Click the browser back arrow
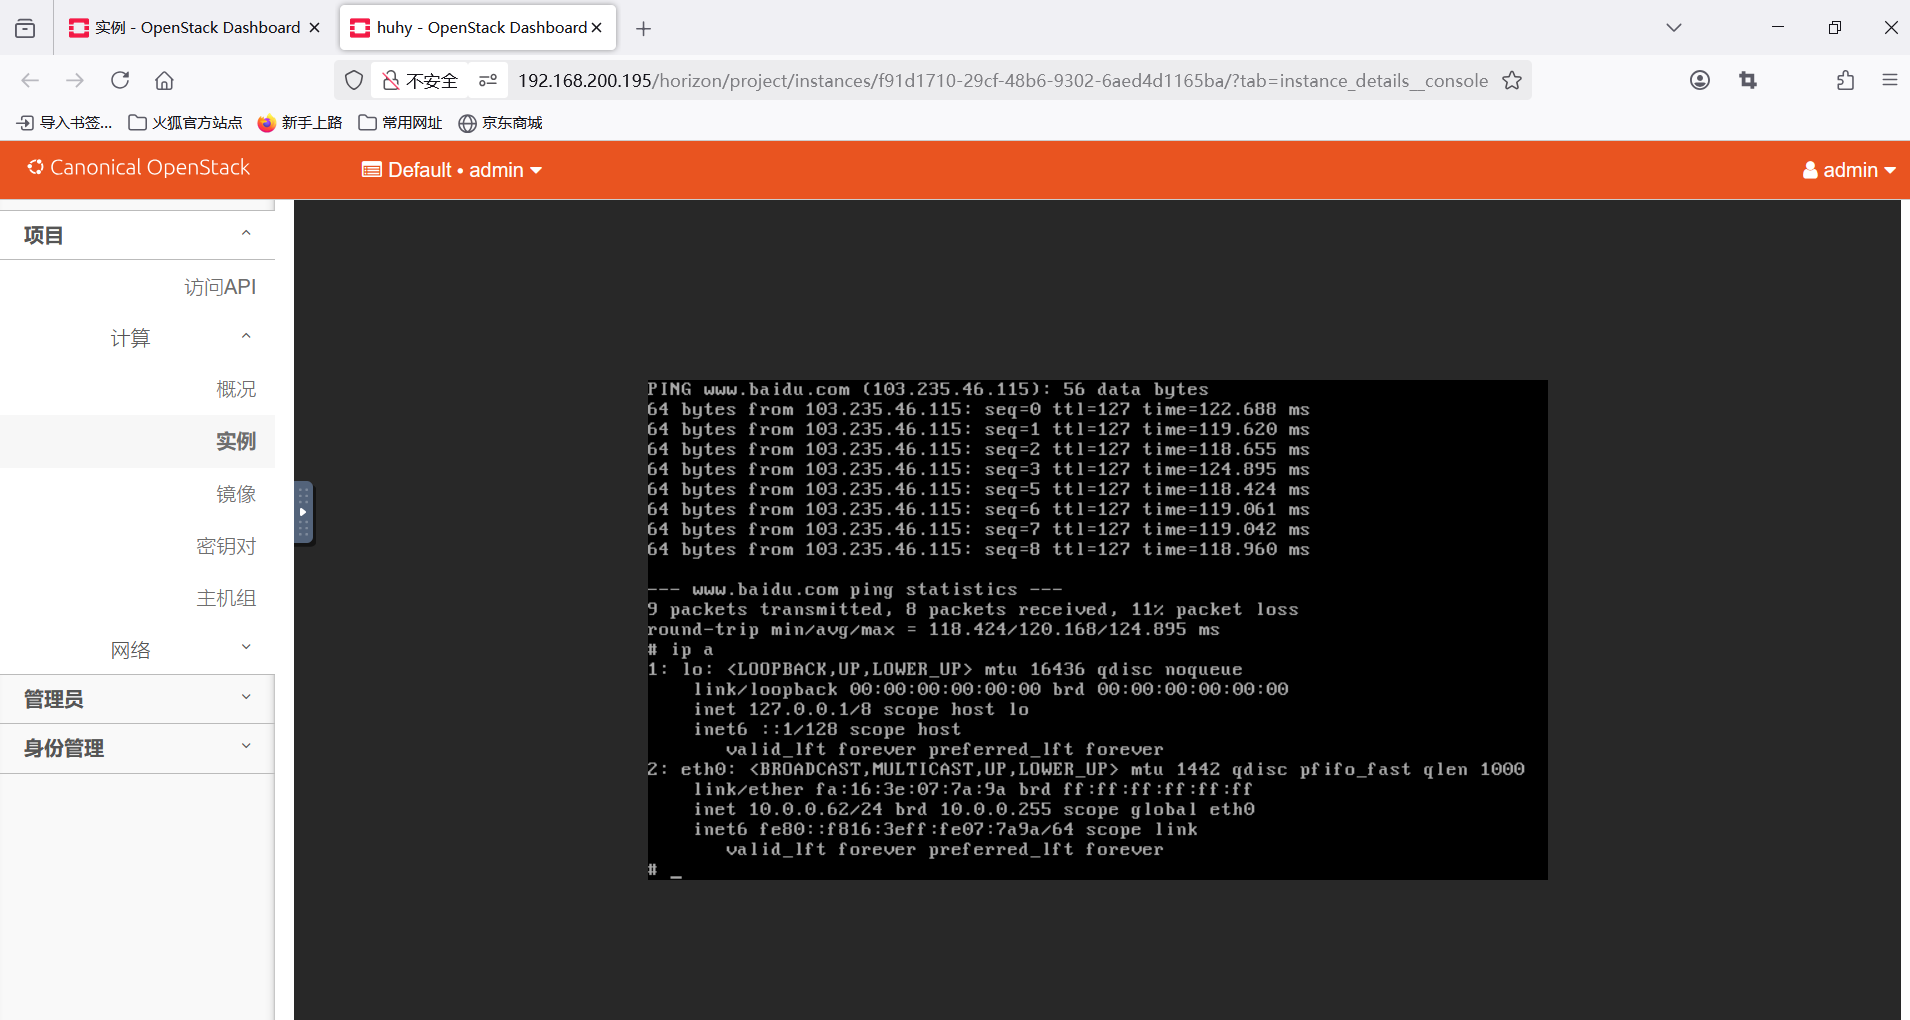The width and height of the screenshot is (1910, 1020). point(30,80)
